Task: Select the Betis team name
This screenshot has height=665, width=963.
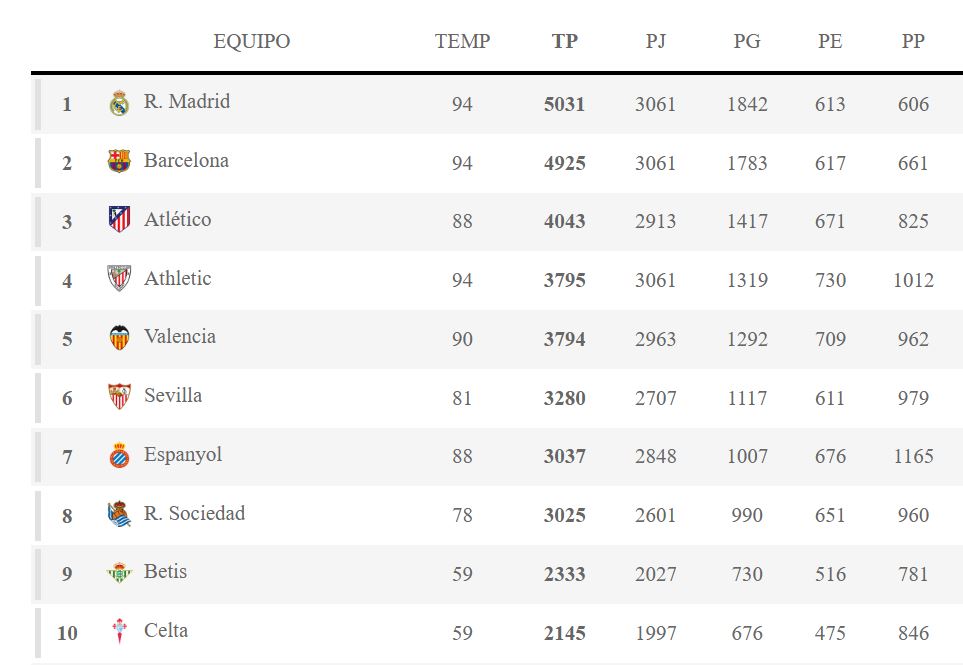Action: click(x=165, y=571)
